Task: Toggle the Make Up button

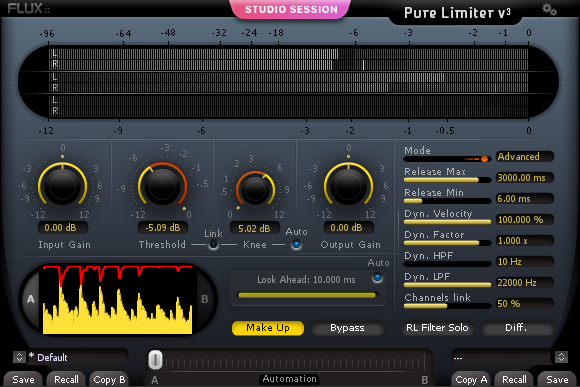Action: [x=268, y=328]
